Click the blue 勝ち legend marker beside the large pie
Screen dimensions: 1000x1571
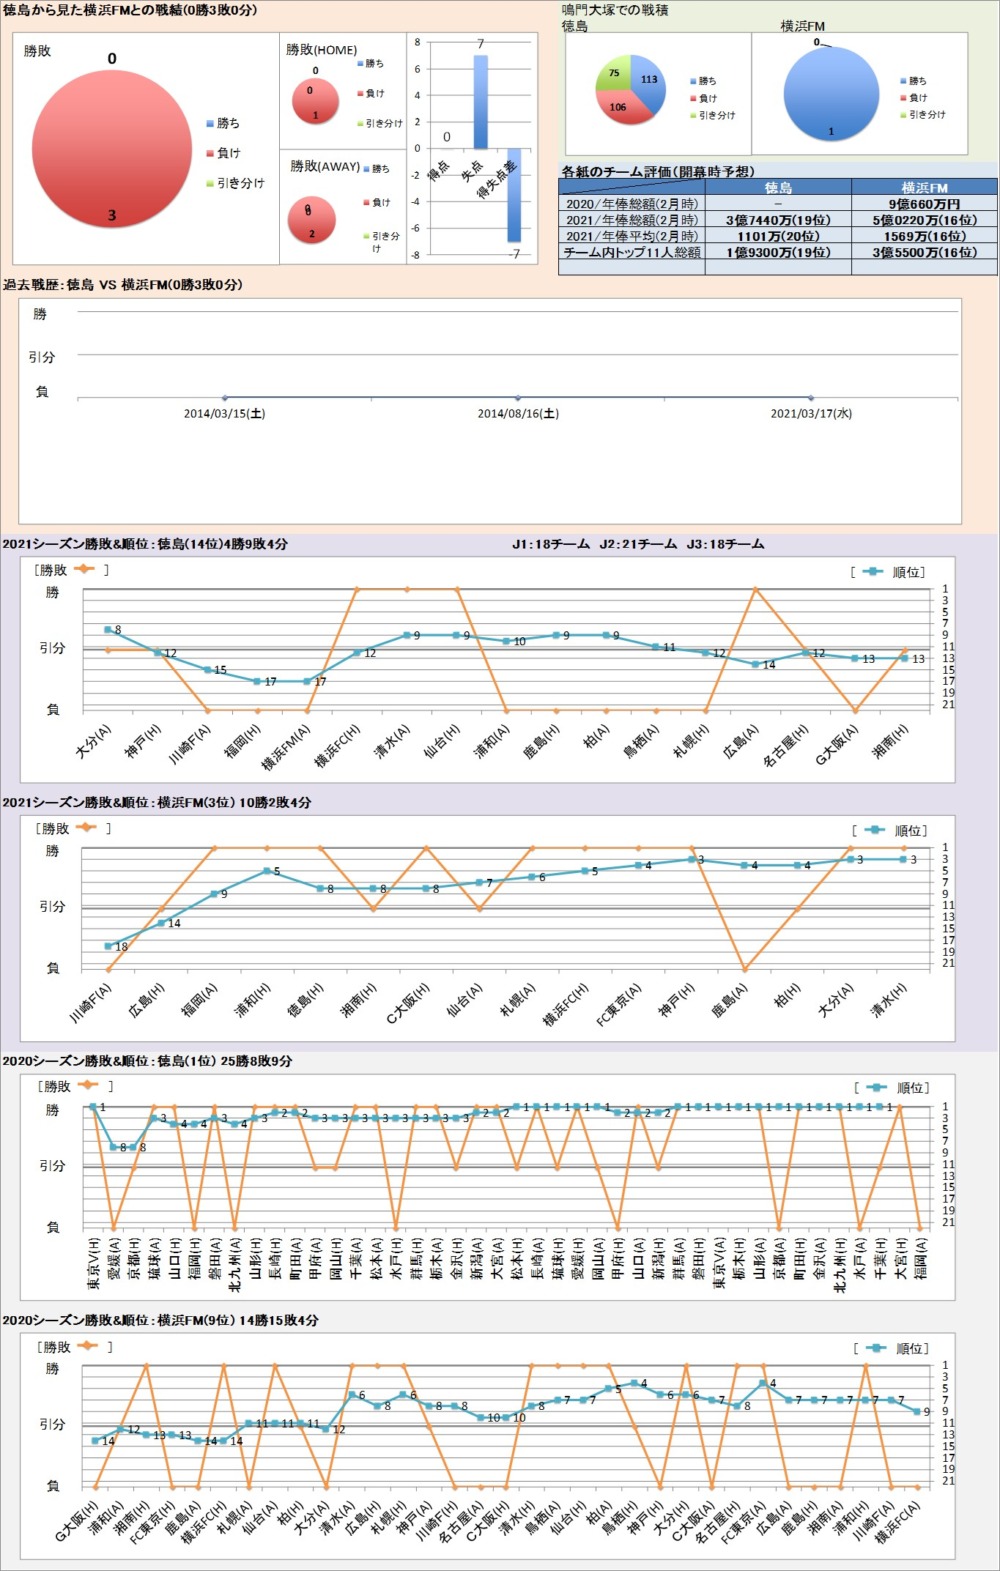point(210,124)
